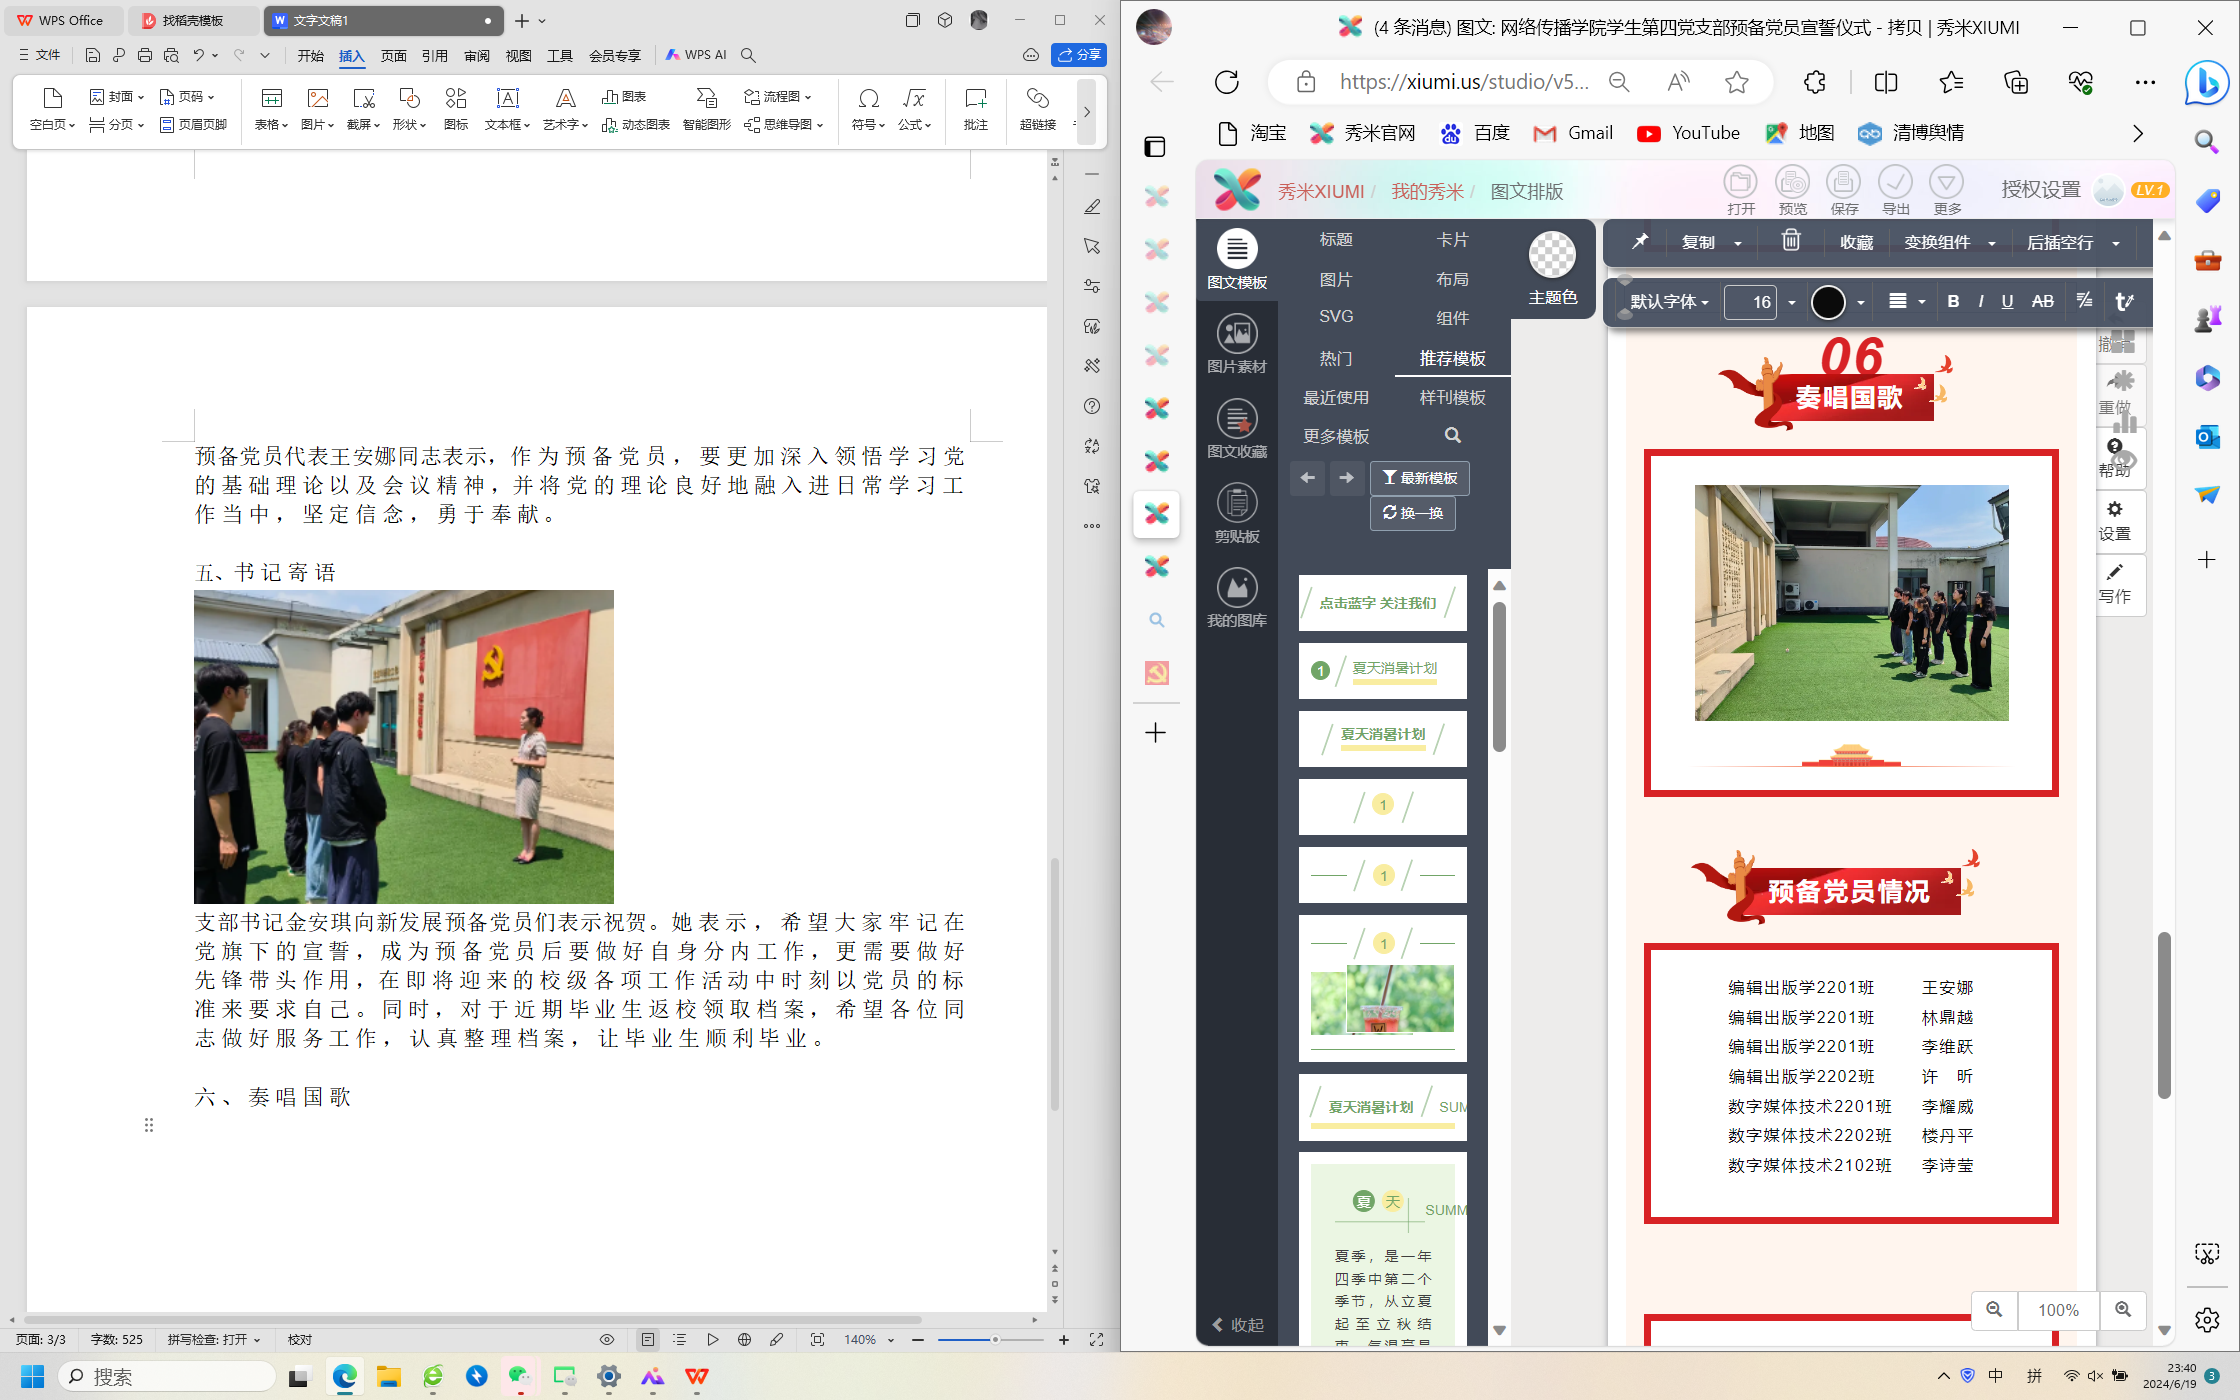This screenshot has width=2240, height=1400.
Task: Select 点击蓝字 关注我们 template thumbnail
Action: pyautogui.click(x=1382, y=603)
